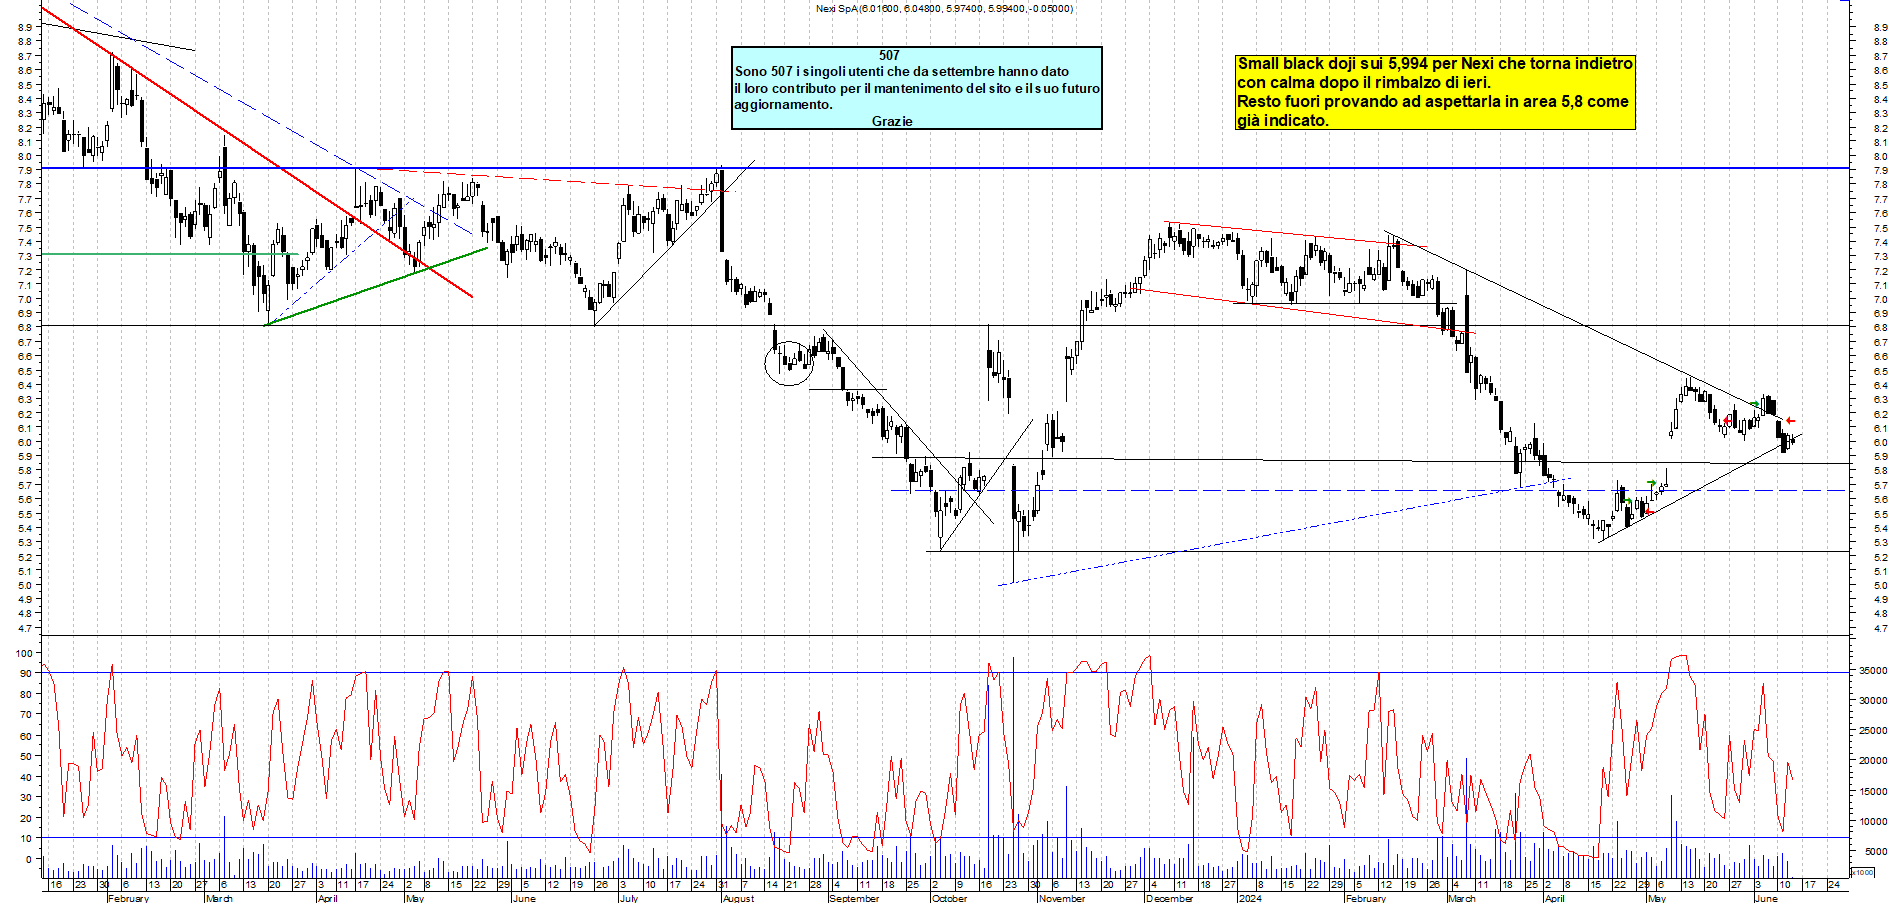Click the '15000' volume axis value
Viewport: 1890px width, 903px height.
click(x=1873, y=792)
